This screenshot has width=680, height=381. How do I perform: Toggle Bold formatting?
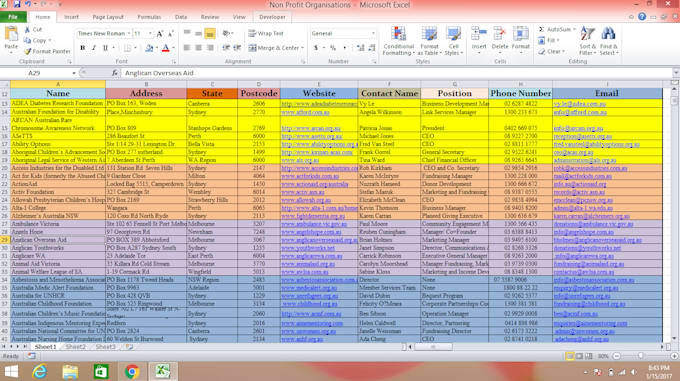tap(82, 48)
